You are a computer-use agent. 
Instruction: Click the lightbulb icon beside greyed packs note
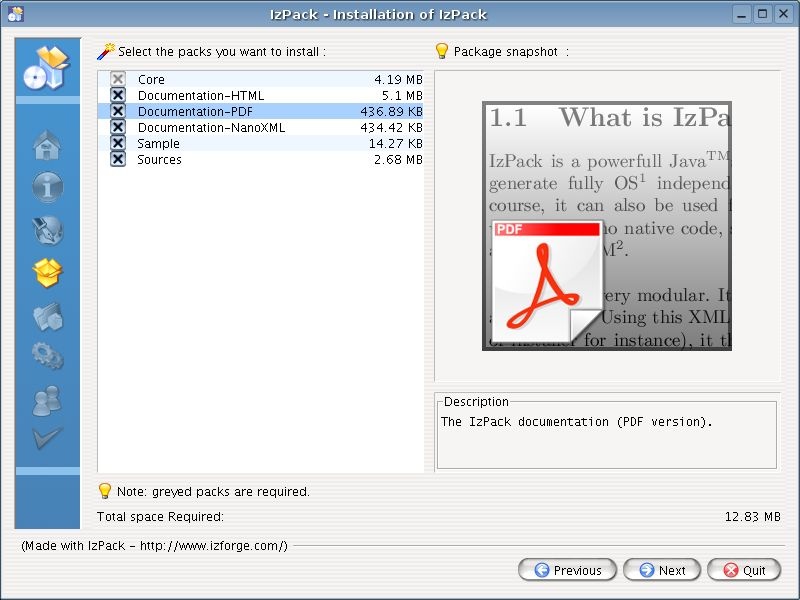pos(104,491)
